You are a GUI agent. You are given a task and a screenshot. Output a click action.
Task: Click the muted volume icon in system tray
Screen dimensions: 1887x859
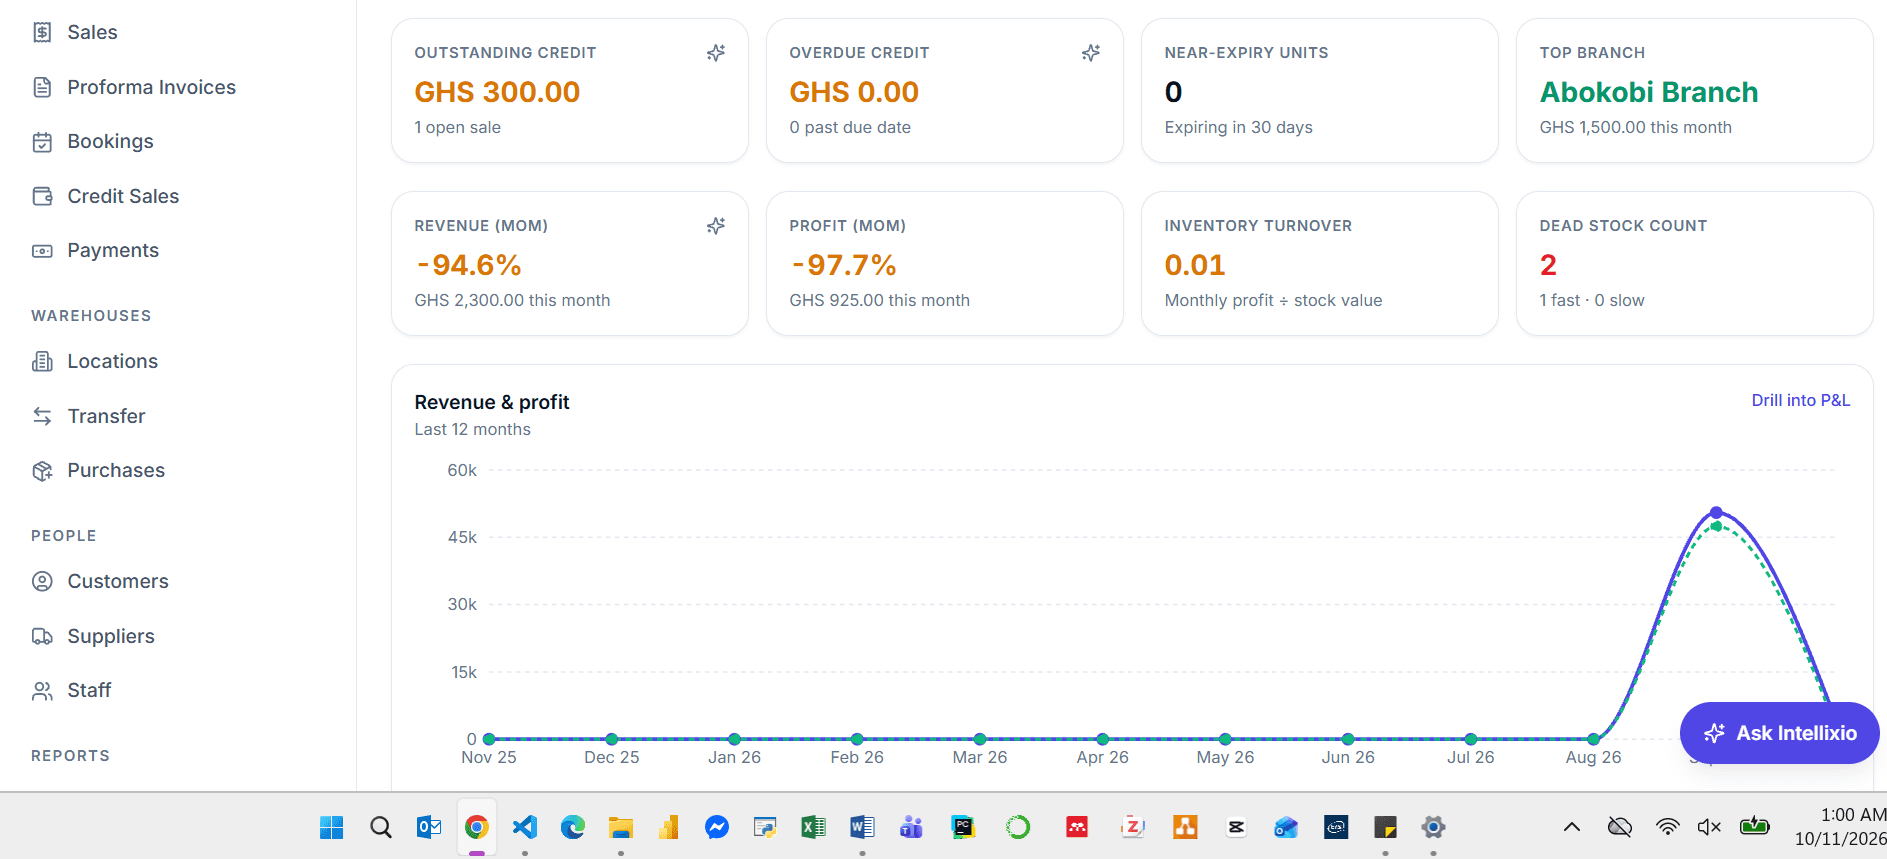point(1709,827)
